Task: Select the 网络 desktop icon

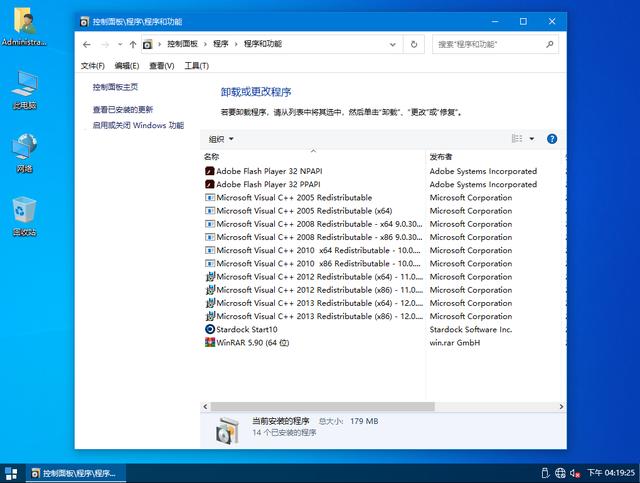Action: [24, 147]
